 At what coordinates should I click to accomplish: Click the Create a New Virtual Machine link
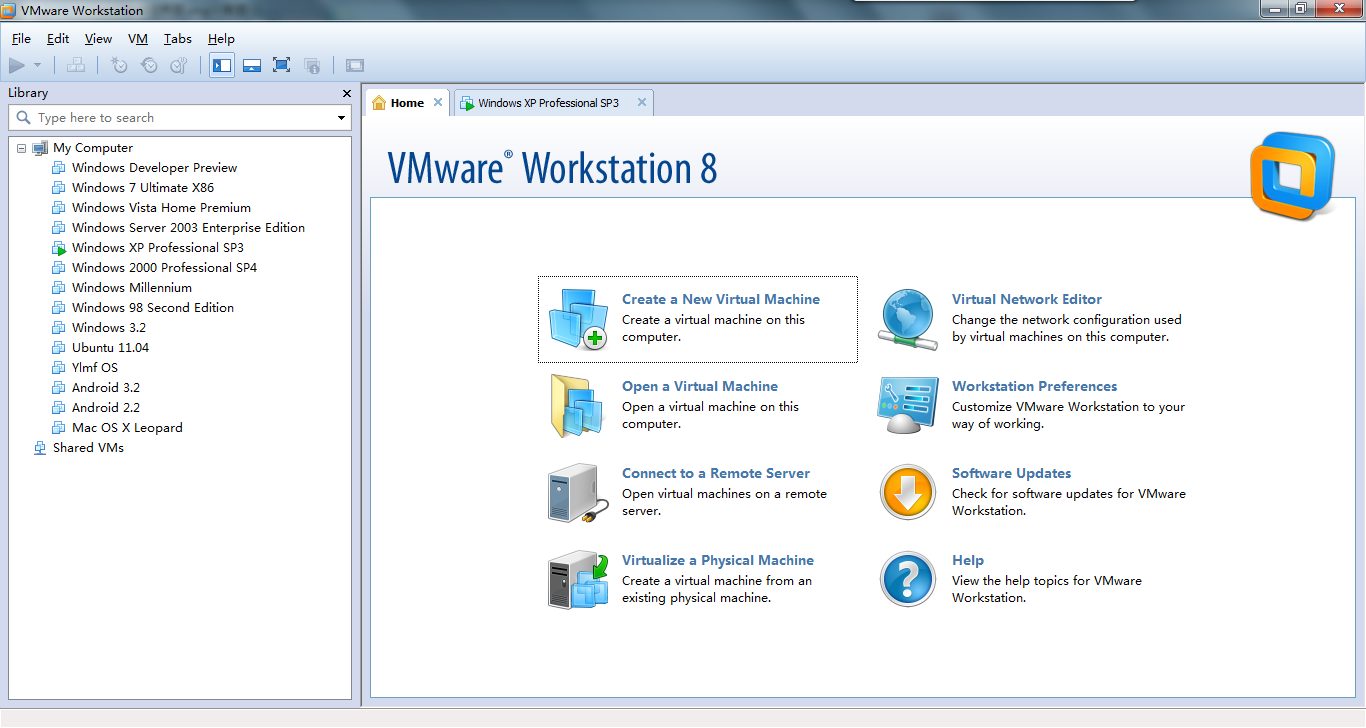point(721,299)
